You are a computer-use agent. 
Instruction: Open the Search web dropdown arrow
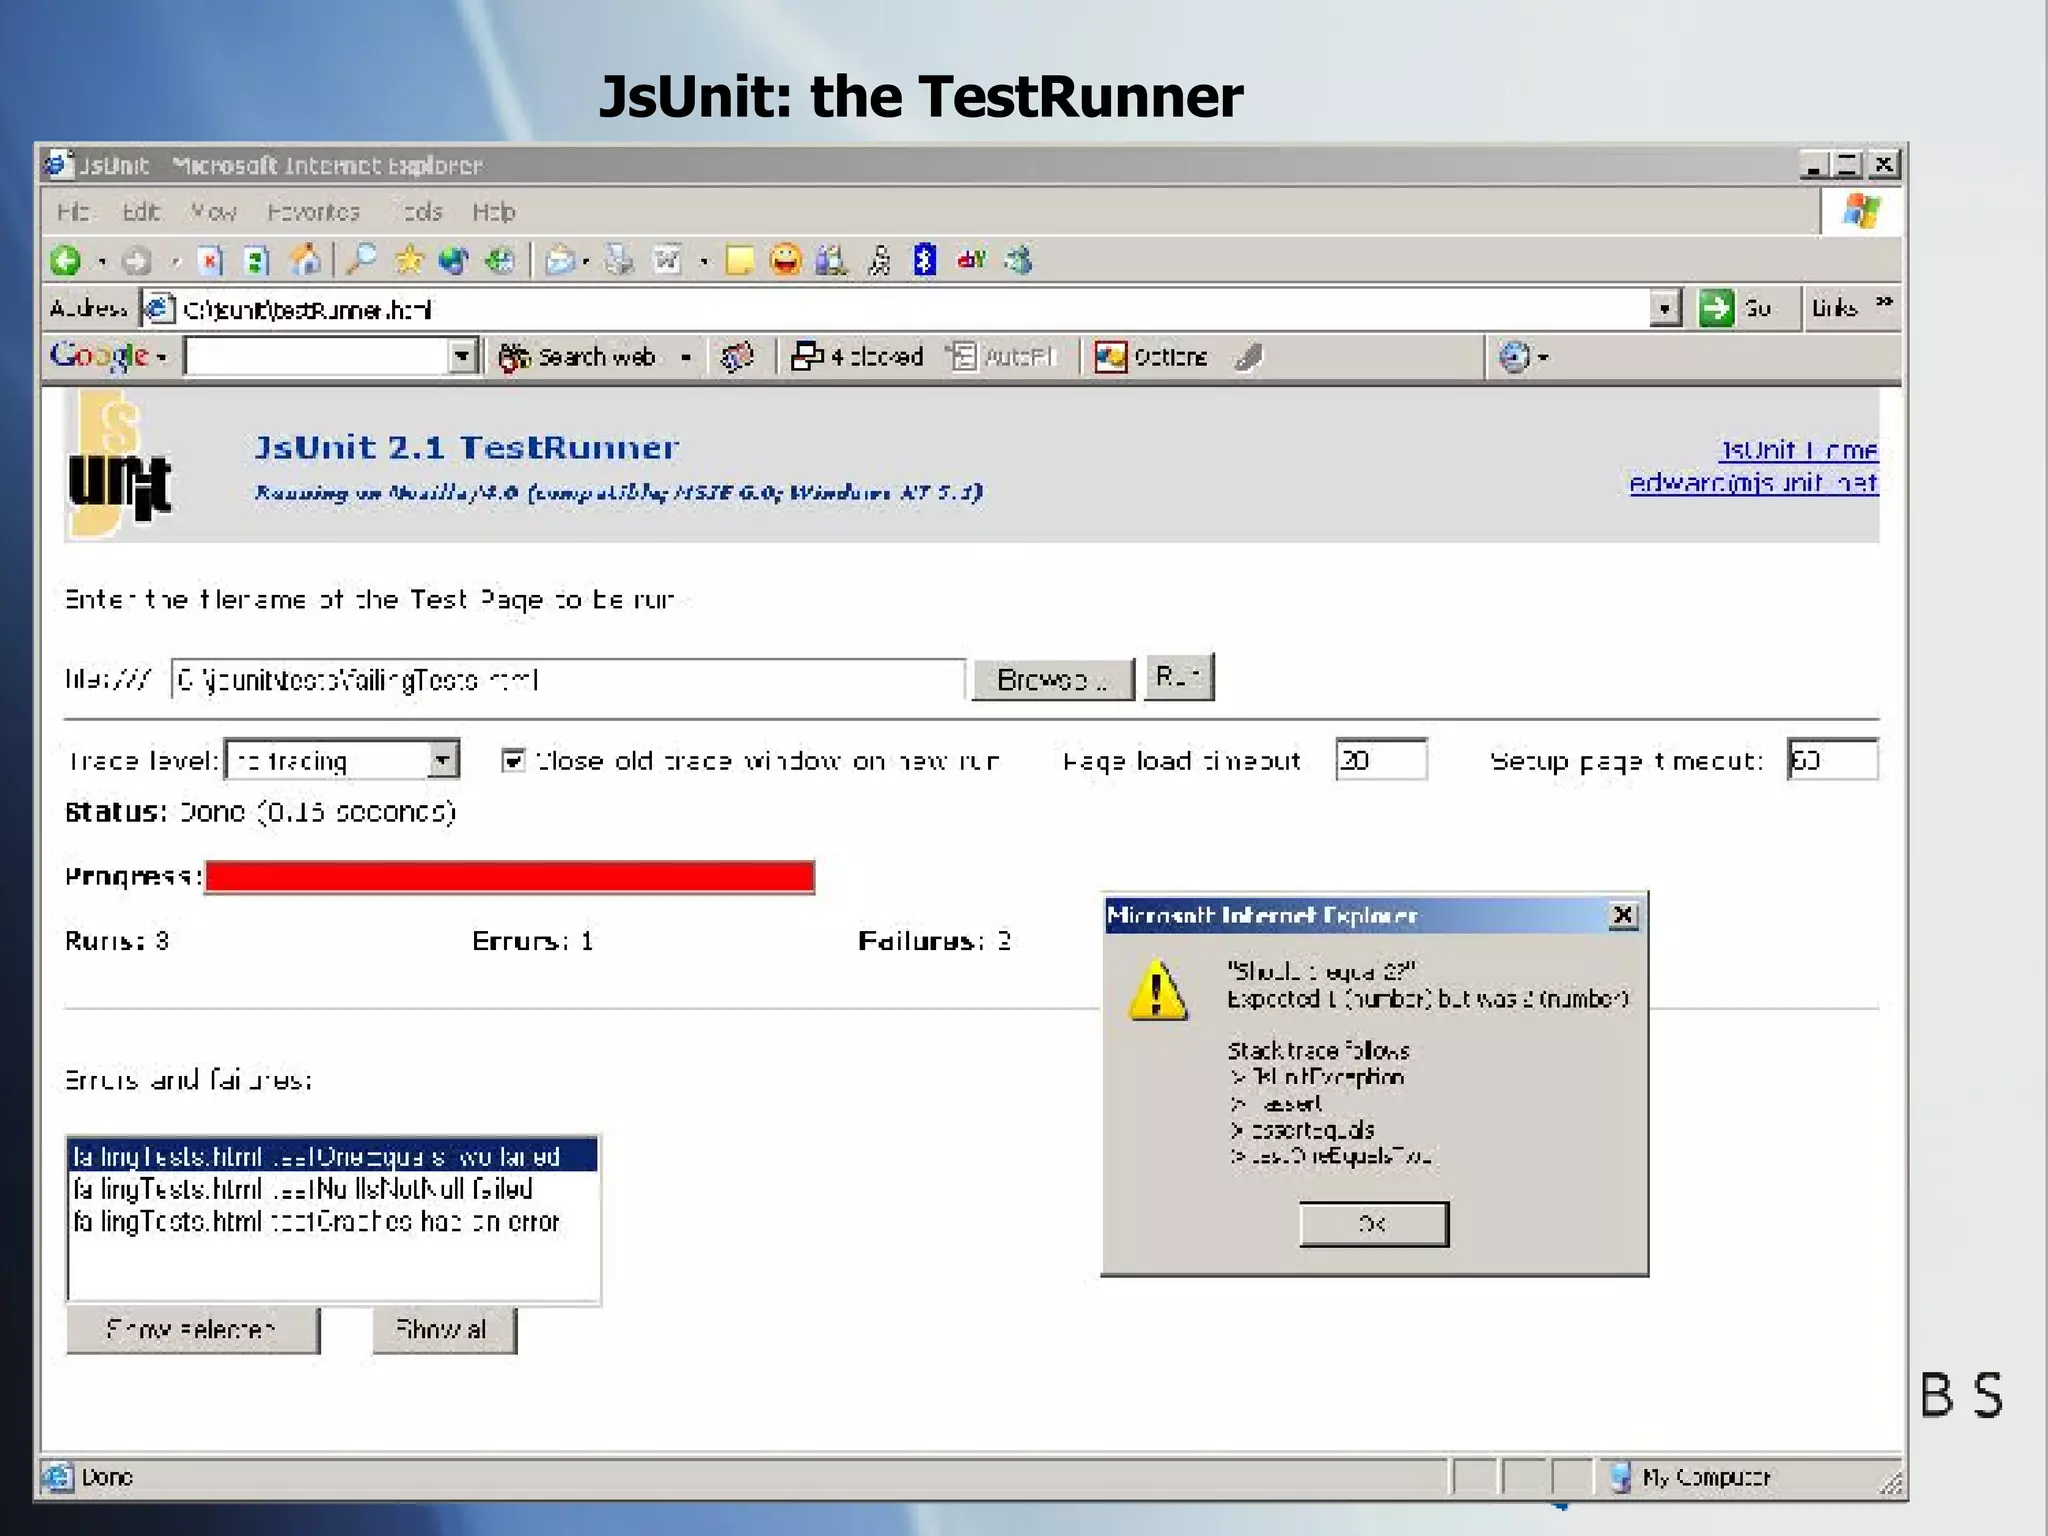click(x=686, y=358)
